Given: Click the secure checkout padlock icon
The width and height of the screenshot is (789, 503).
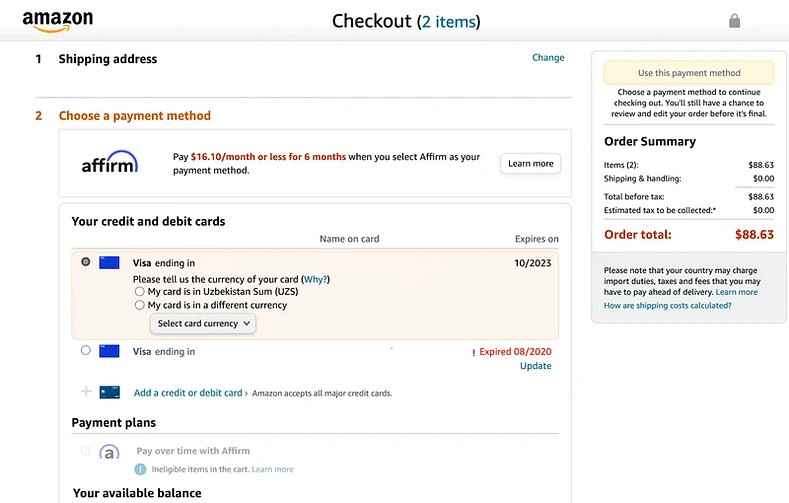Looking at the screenshot, I should 735,21.
